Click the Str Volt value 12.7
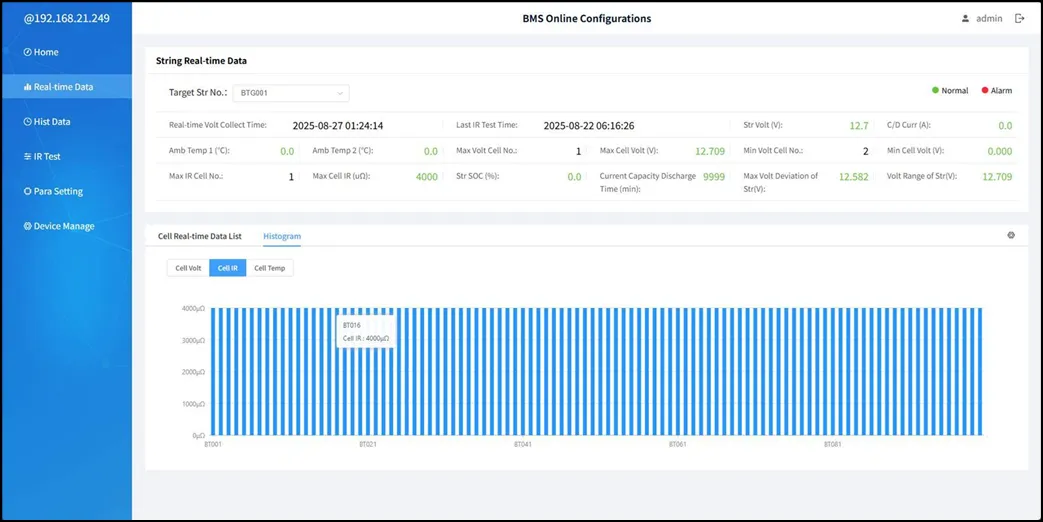This screenshot has height=522, width=1043. point(859,126)
